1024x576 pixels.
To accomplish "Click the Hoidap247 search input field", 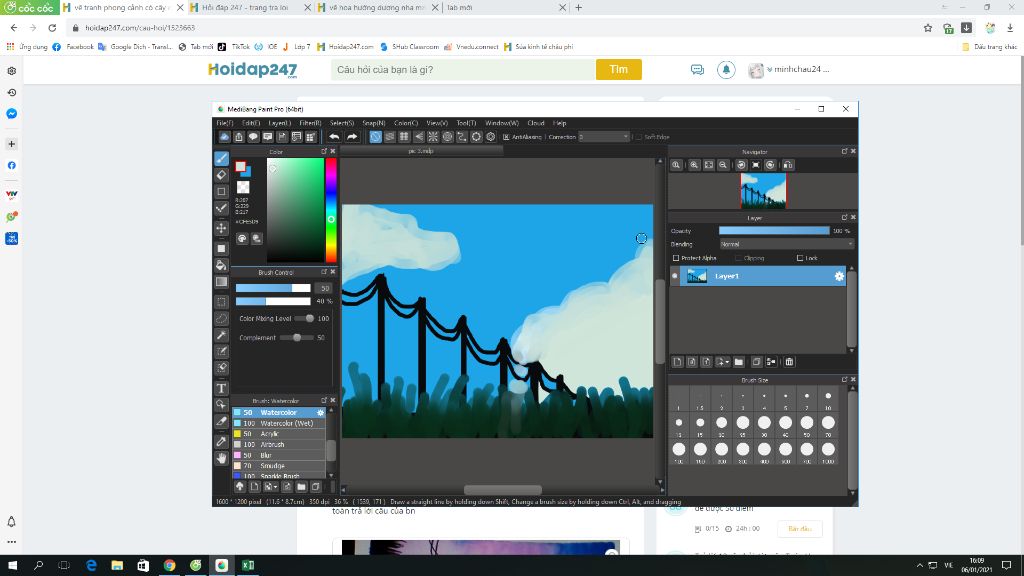I will pyautogui.click(x=463, y=69).
